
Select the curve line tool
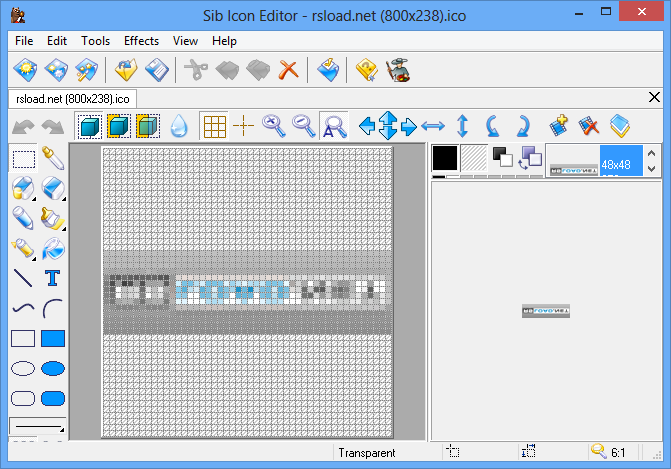pyautogui.click(x=23, y=308)
